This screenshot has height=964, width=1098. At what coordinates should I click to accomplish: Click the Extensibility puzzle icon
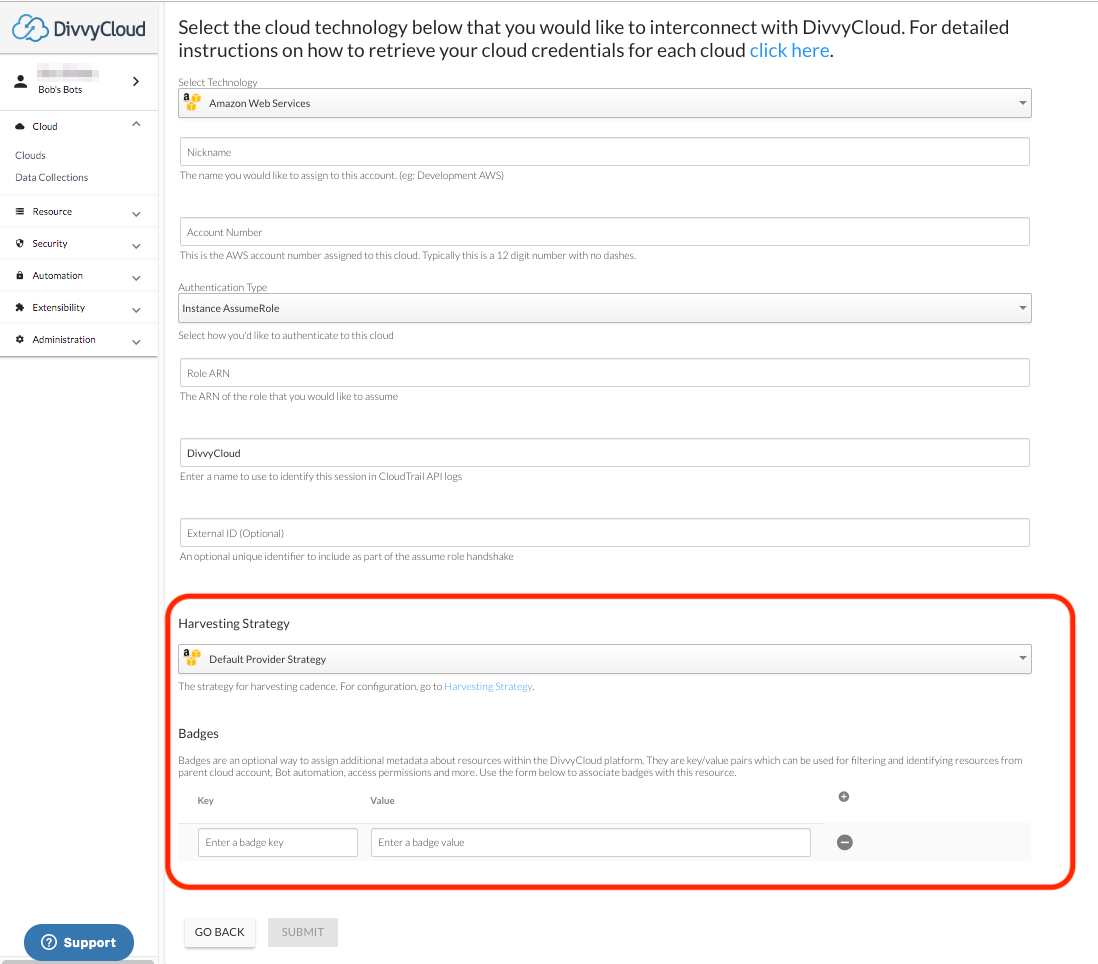pyautogui.click(x=20, y=307)
